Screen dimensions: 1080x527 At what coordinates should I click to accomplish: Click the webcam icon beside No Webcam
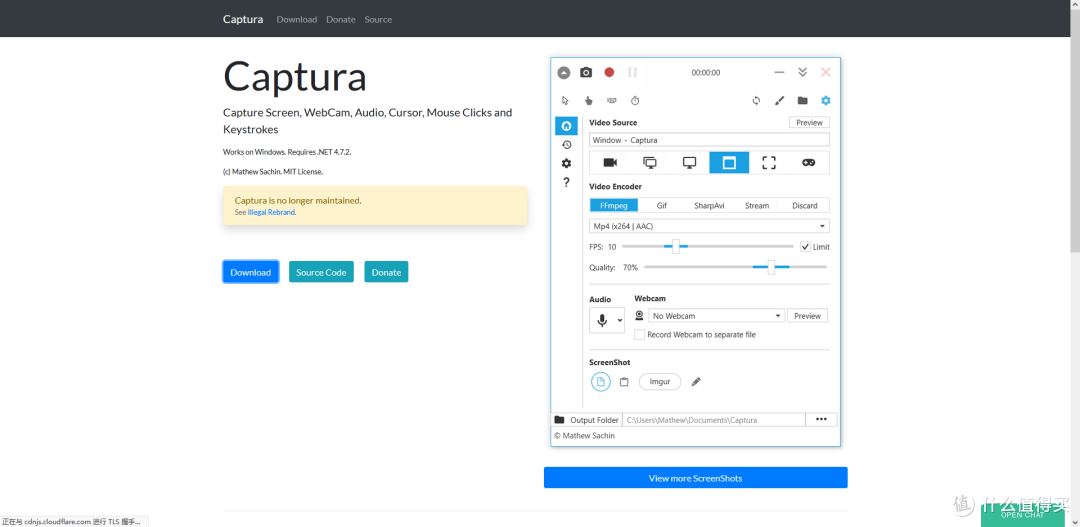click(x=639, y=316)
